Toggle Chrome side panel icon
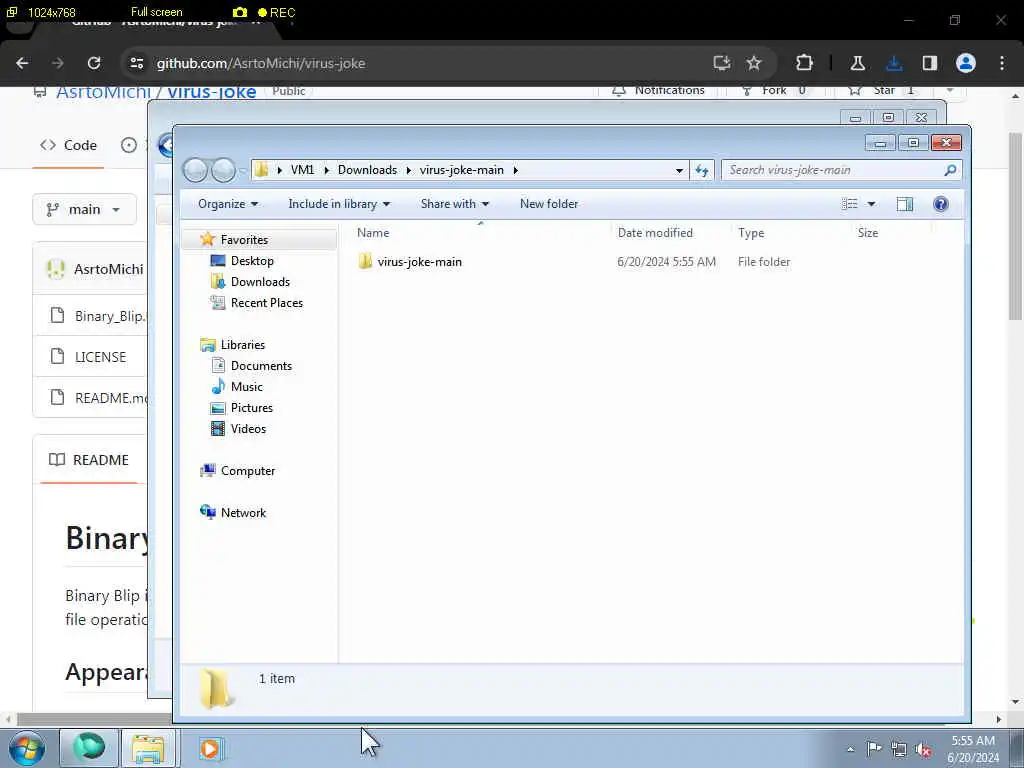 (x=930, y=63)
